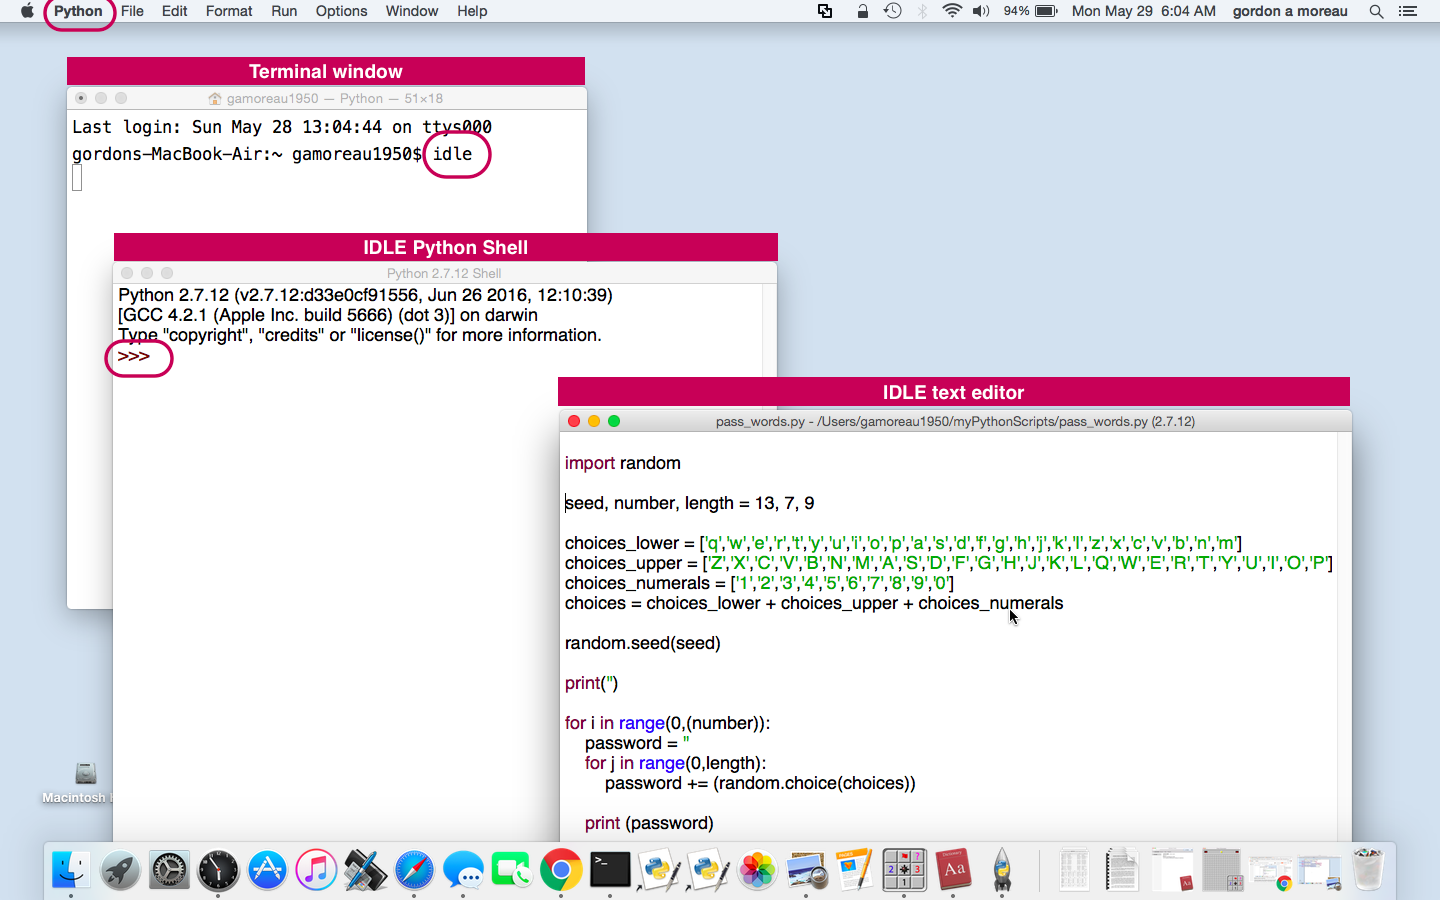
Task: Open the Run menu
Action: coord(284,11)
